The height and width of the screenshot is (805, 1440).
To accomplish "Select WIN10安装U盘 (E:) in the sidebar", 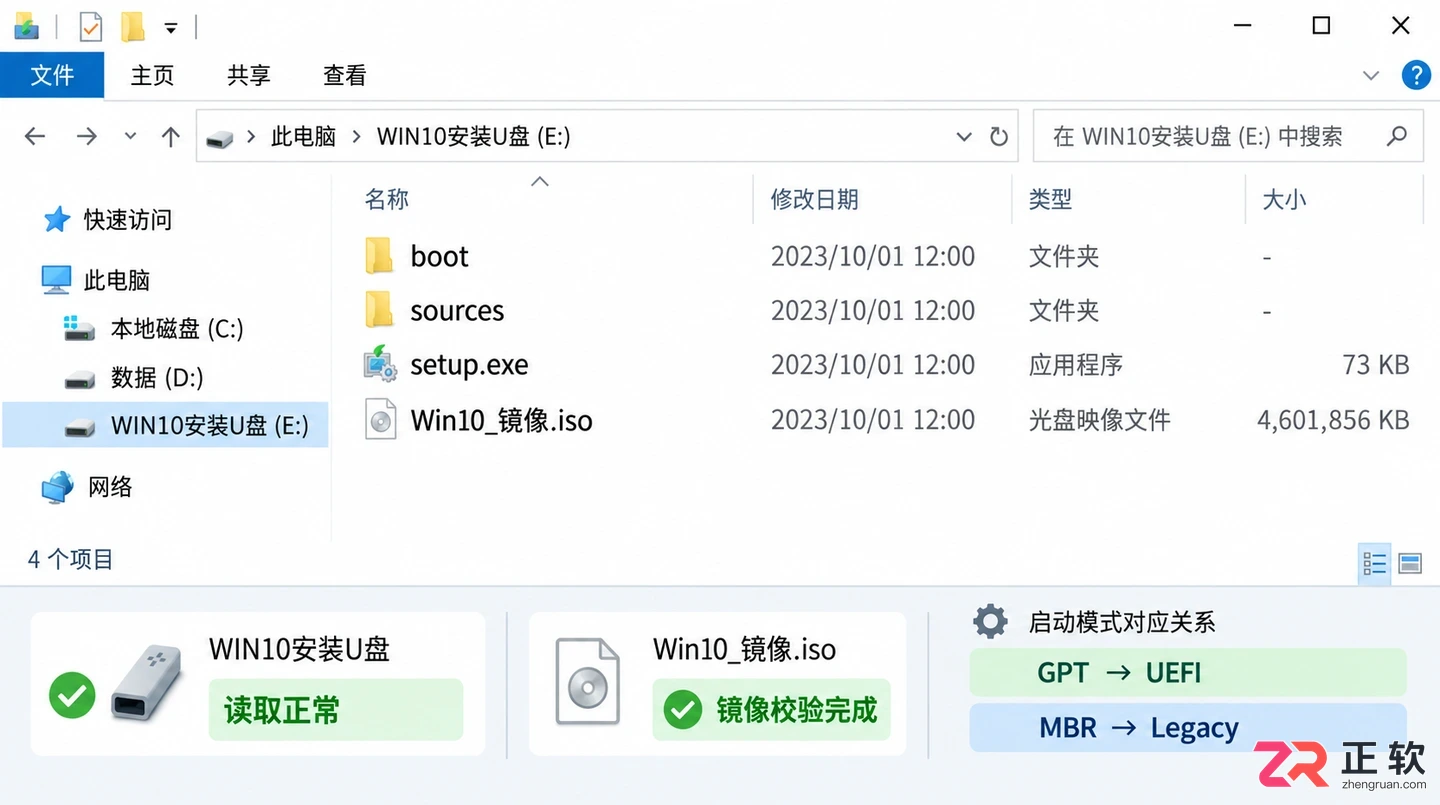I will [x=165, y=425].
